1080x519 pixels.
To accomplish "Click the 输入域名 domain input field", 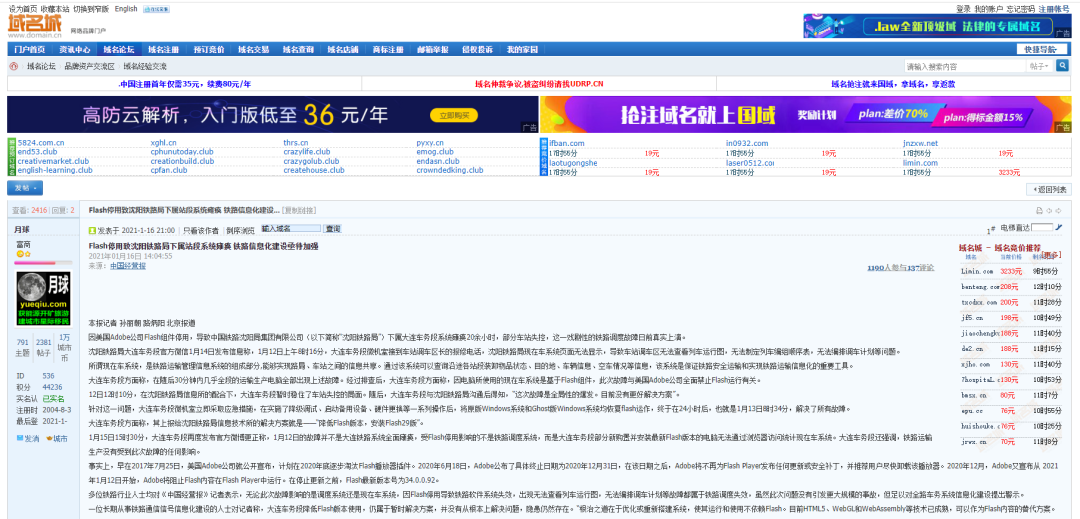I will coord(291,229).
